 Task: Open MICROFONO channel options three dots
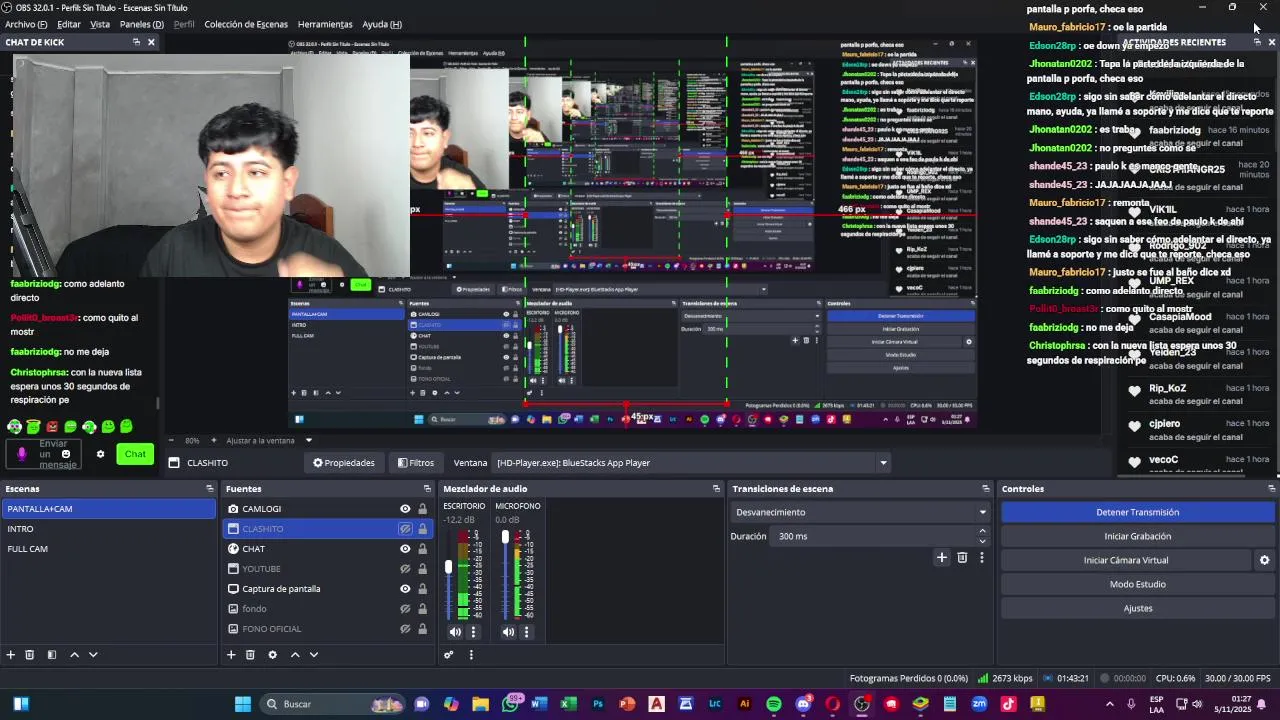point(527,632)
